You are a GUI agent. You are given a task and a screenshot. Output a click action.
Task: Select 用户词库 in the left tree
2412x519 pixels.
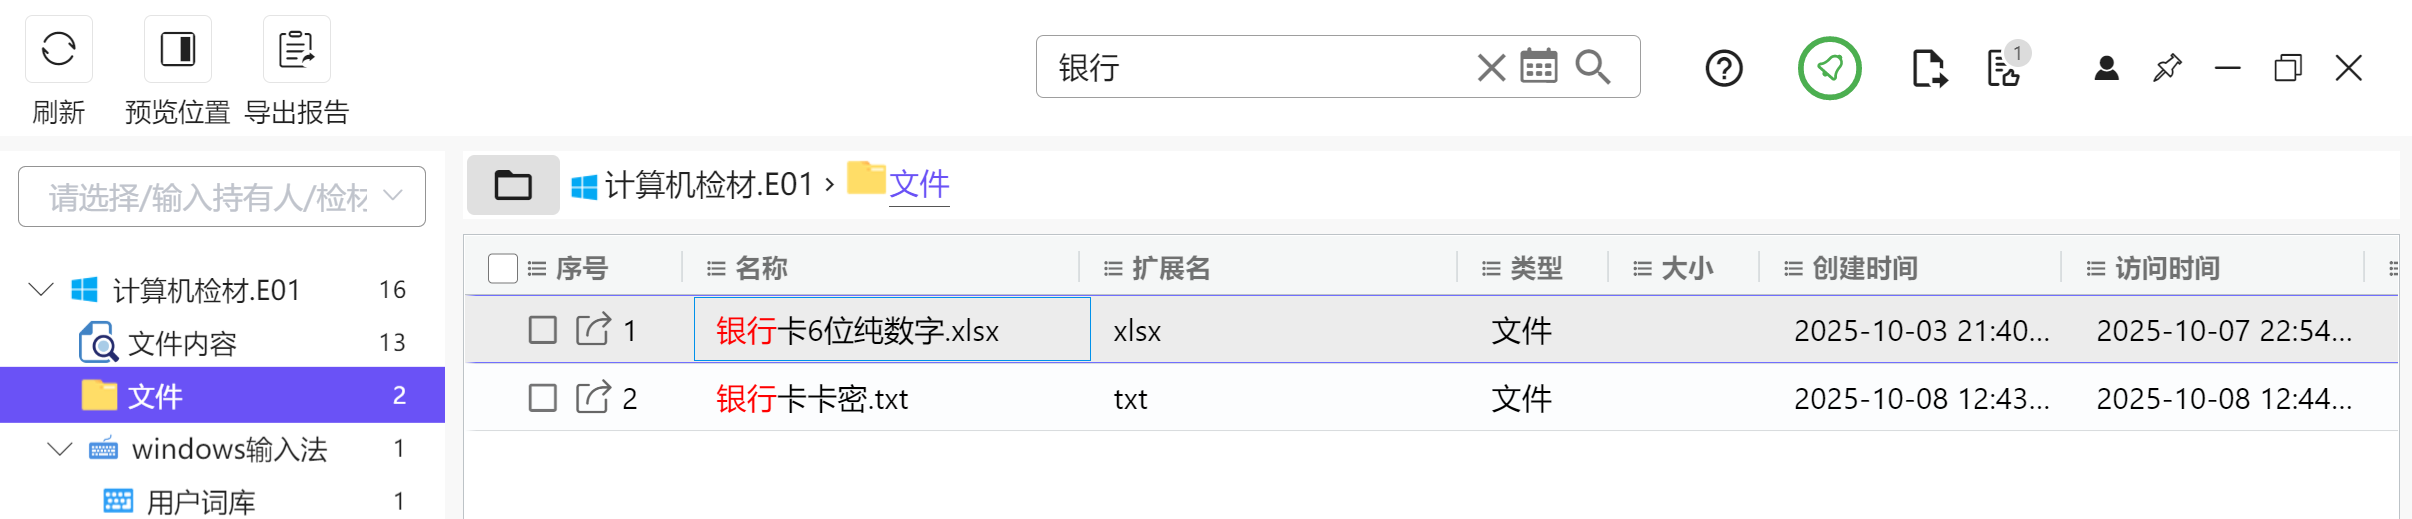point(201,501)
